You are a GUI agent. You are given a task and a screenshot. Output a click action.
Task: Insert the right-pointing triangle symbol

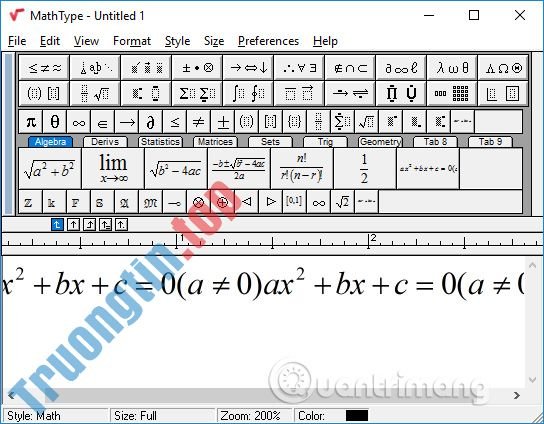pos(271,202)
